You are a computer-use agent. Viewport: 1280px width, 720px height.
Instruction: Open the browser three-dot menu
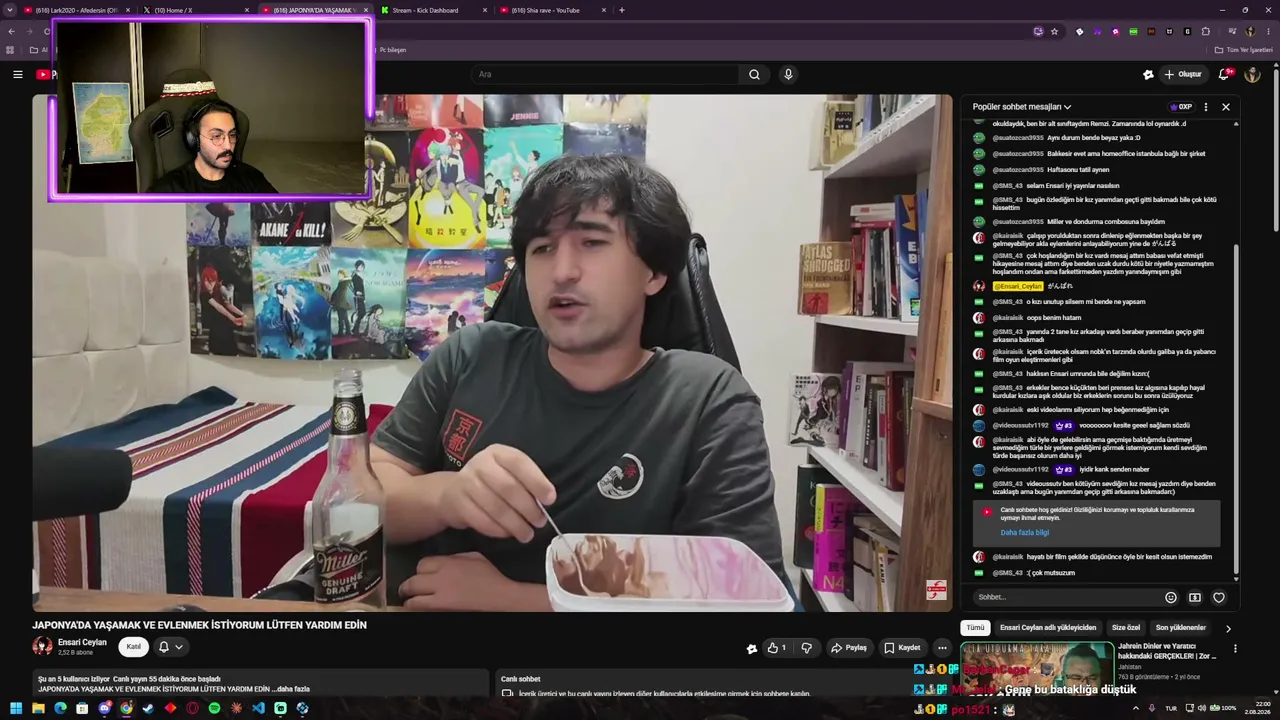coord(1269,31)
